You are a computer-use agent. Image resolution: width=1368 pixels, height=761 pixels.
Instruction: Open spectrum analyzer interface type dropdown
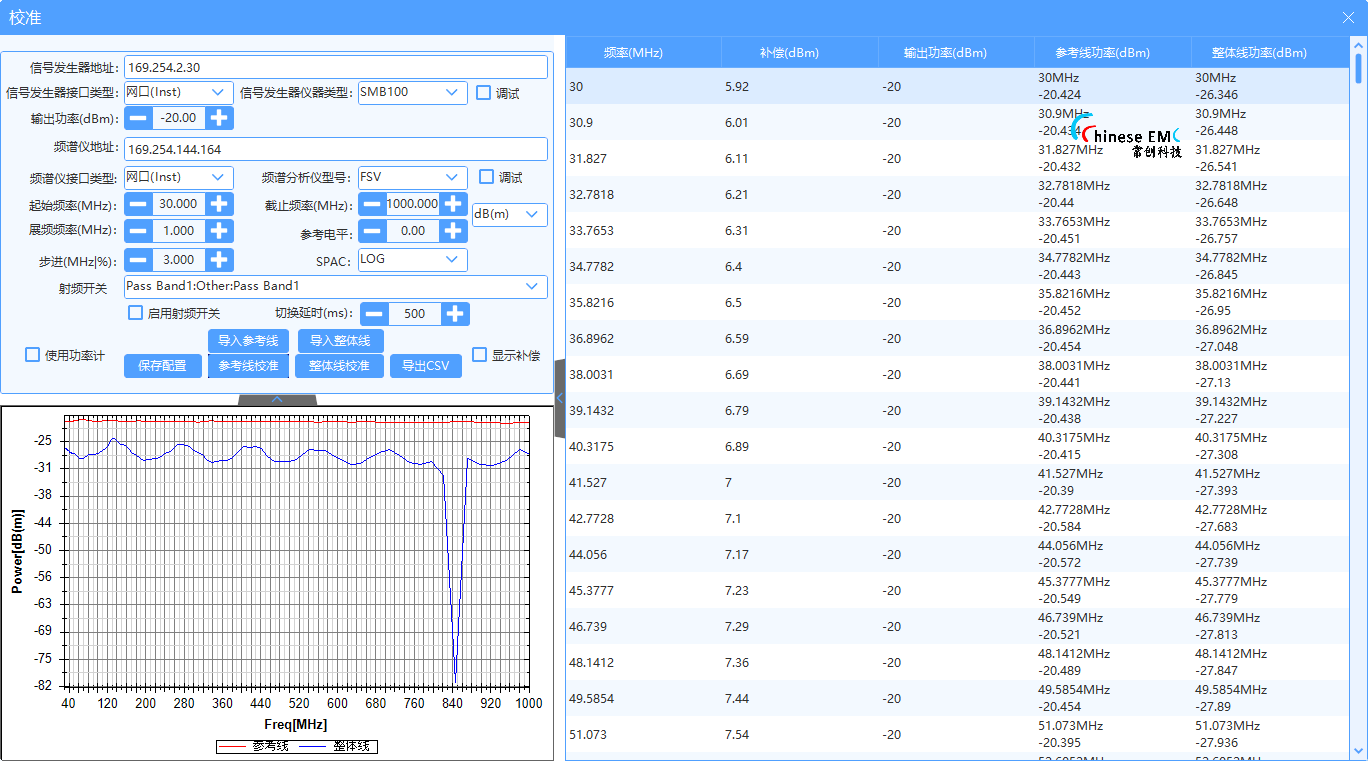click(x=179, y=177)
